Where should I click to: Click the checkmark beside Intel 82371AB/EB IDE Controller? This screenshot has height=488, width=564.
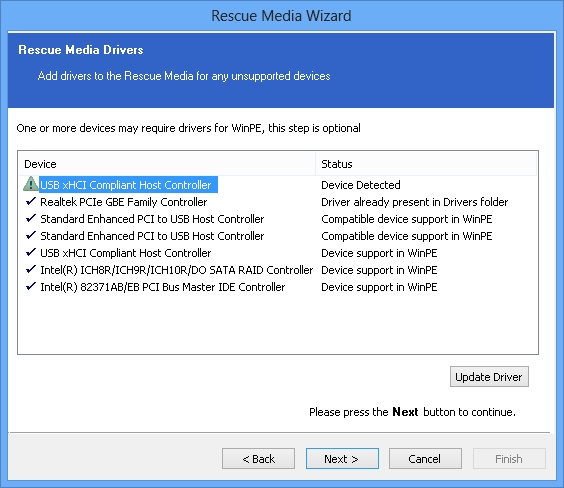click(31, 286)
